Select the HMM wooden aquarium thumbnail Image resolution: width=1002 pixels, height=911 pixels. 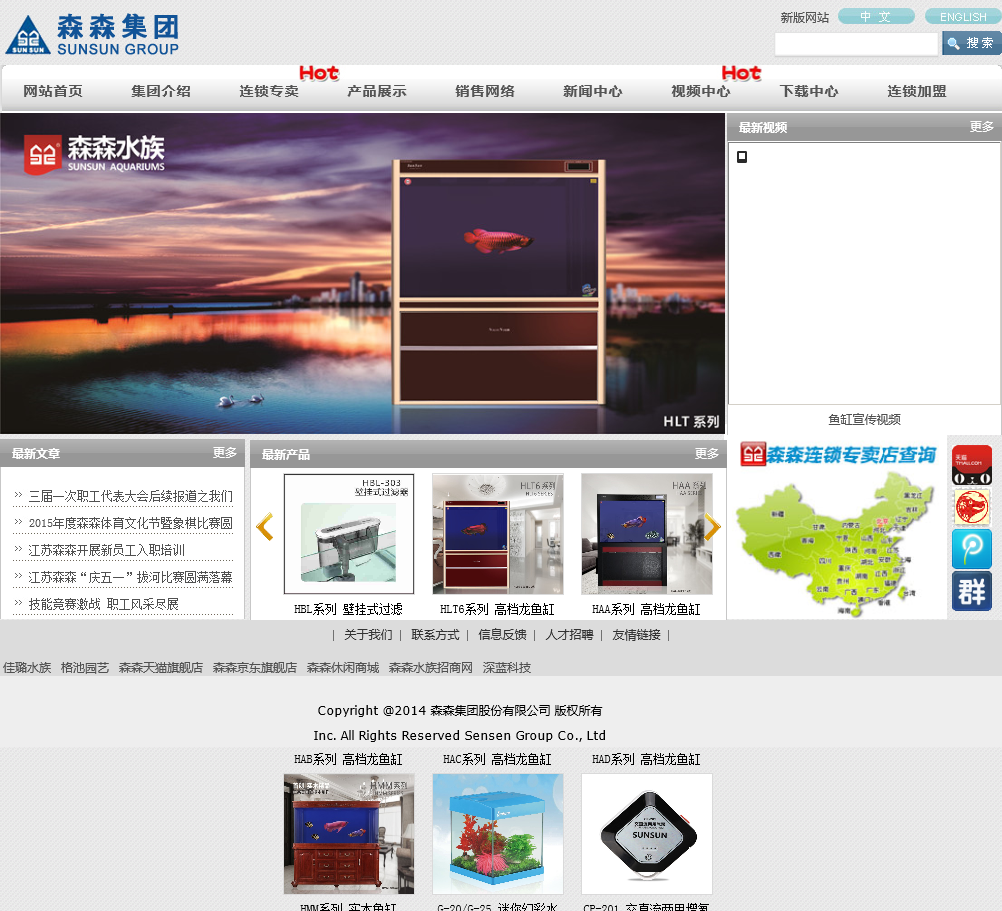(x=349, y=834)
